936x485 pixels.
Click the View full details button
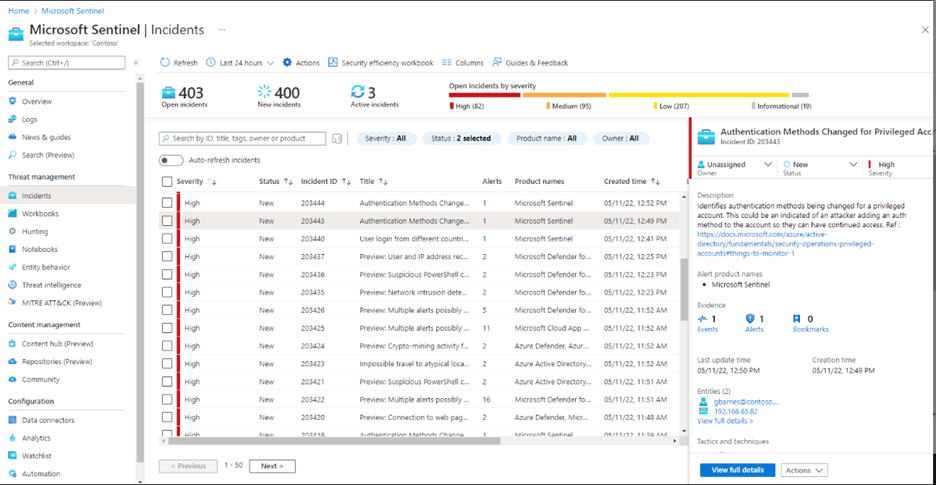[737, 471]
